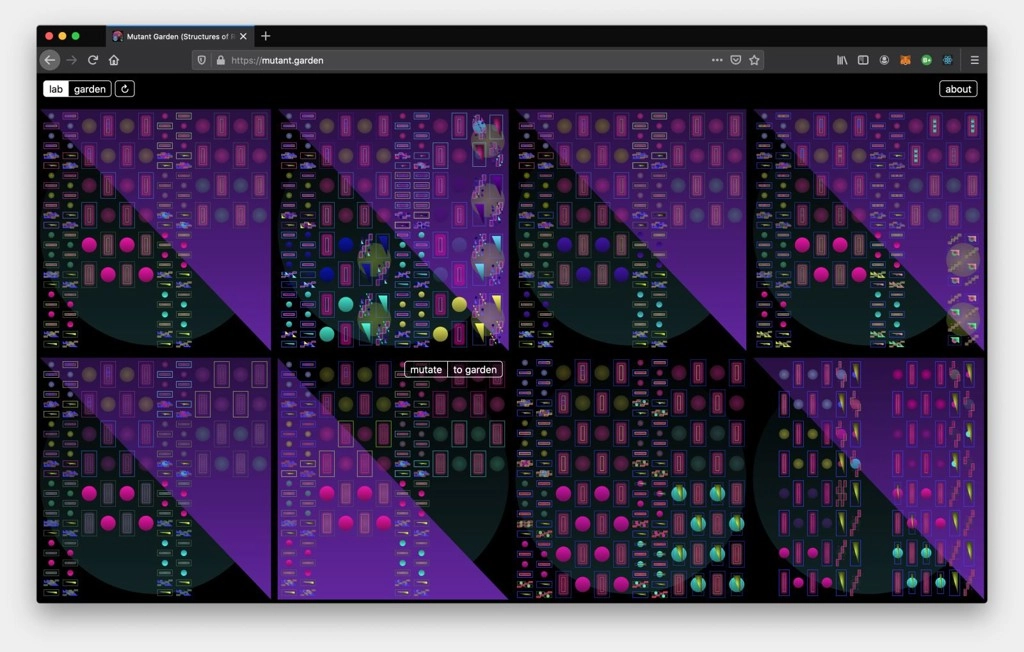1024x652 pixels.
Task: Open the Firefox account icon
Action: point(884,60)
